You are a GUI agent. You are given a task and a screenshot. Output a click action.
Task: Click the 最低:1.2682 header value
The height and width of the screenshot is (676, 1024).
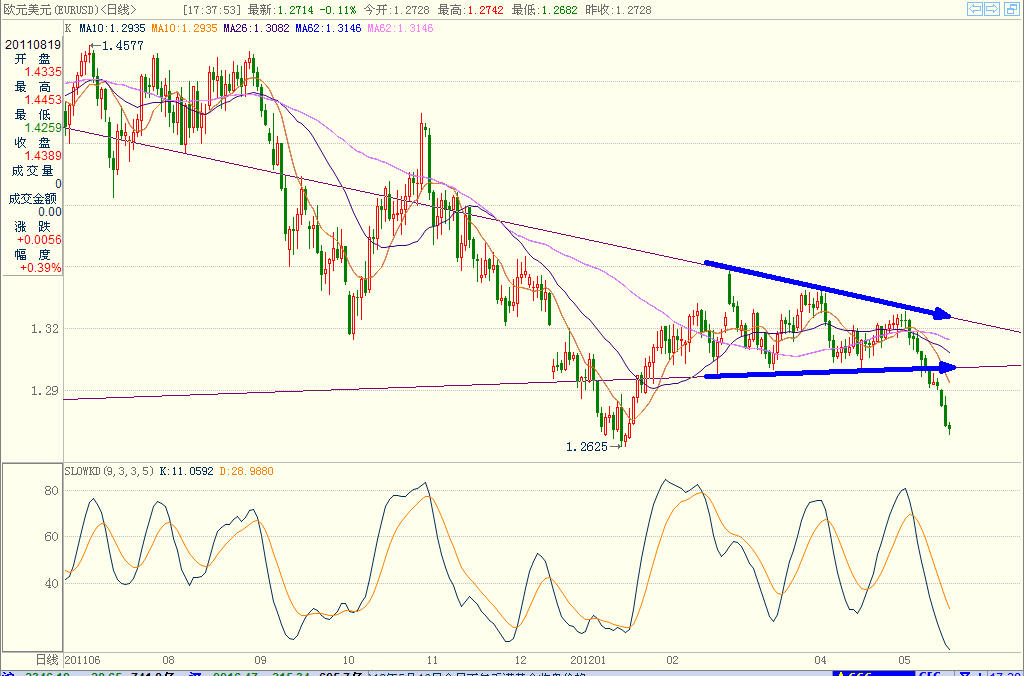pos(545,10)
